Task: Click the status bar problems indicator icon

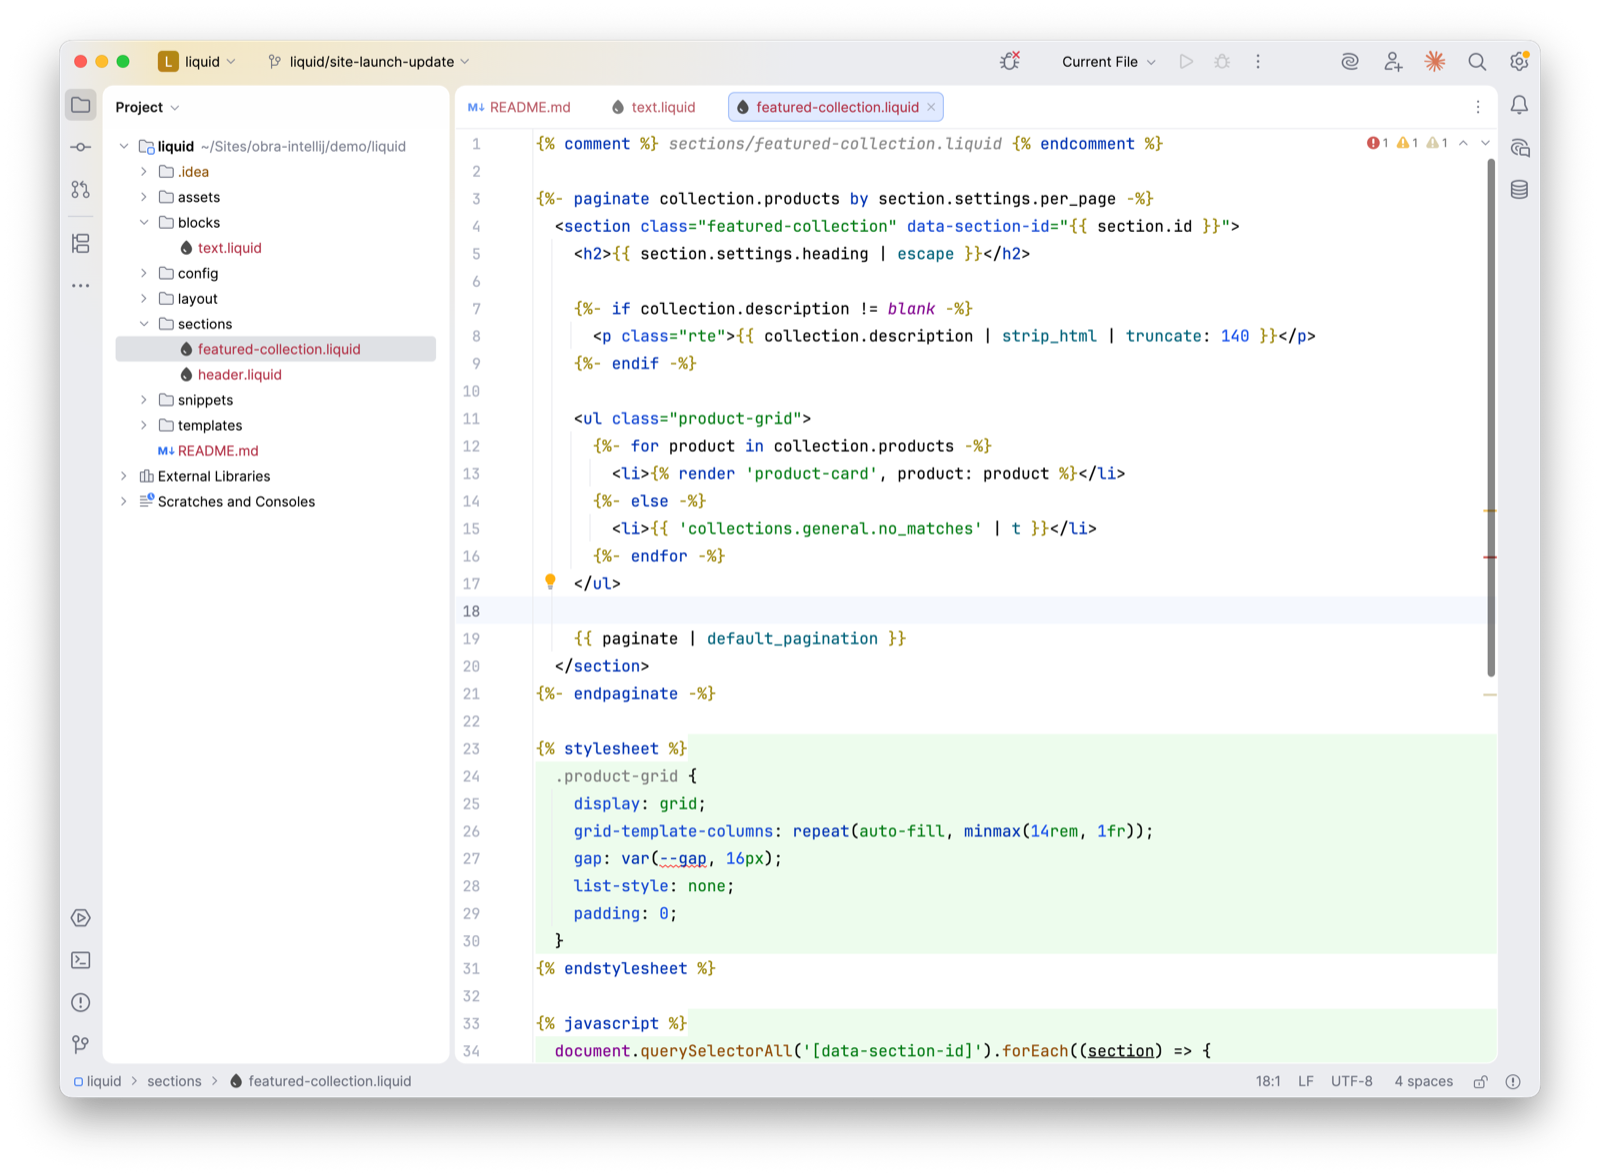Action: (x=1513, y=1081)
